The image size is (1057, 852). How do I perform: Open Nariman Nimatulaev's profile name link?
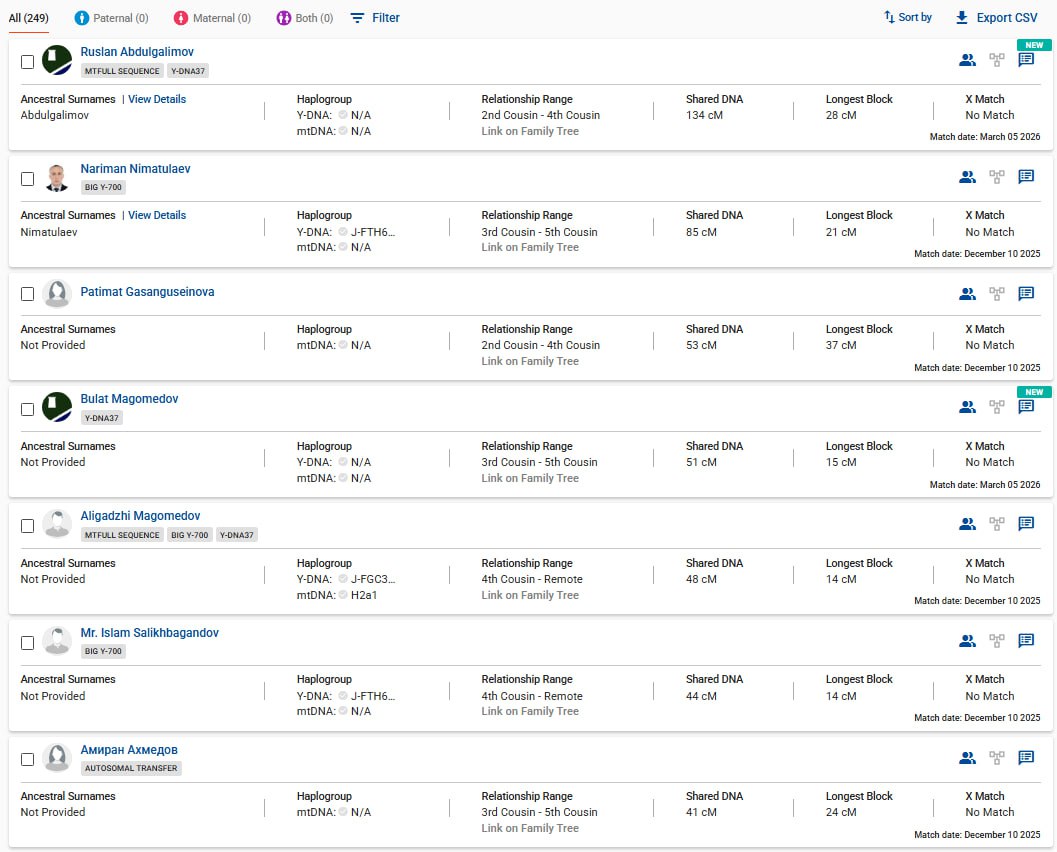click(x=135, y=169)
